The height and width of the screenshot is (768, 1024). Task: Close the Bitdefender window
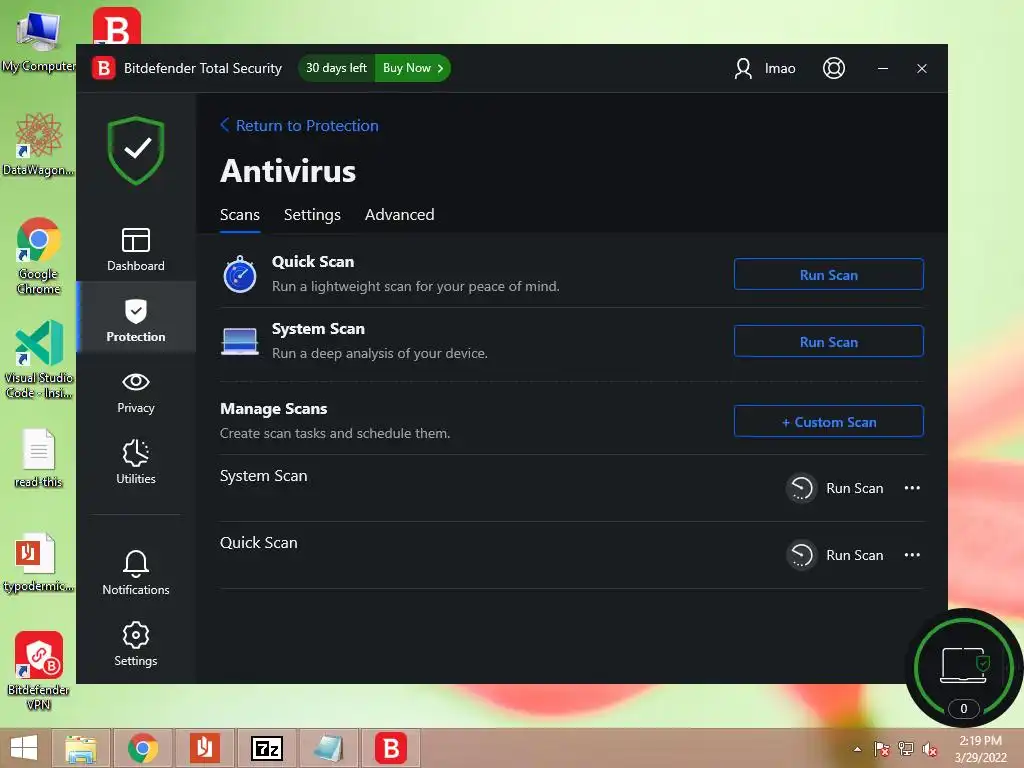pos(921,68)
